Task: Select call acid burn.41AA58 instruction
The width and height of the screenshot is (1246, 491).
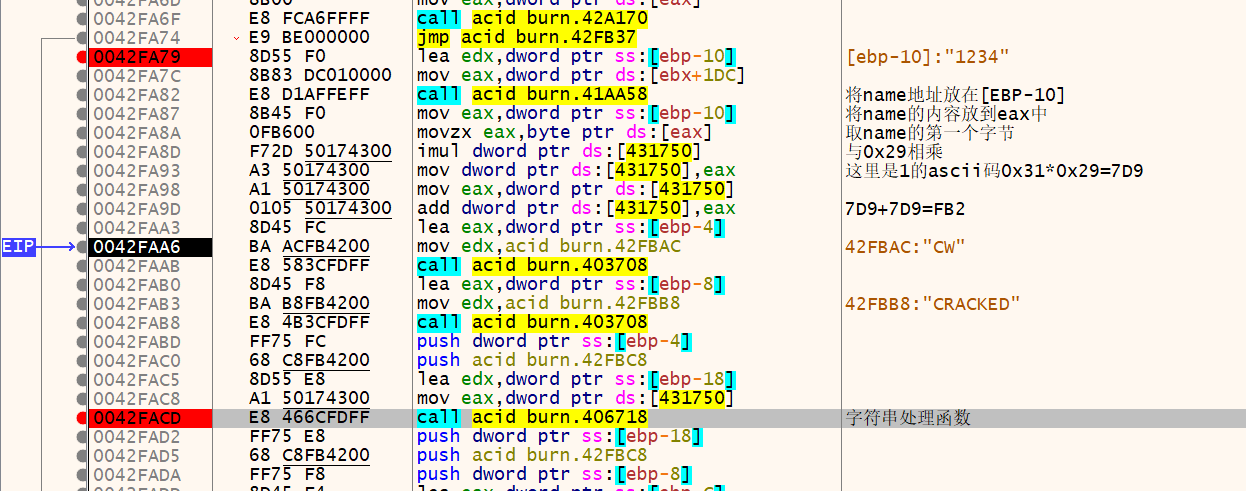Action: (x=531, y=95)
